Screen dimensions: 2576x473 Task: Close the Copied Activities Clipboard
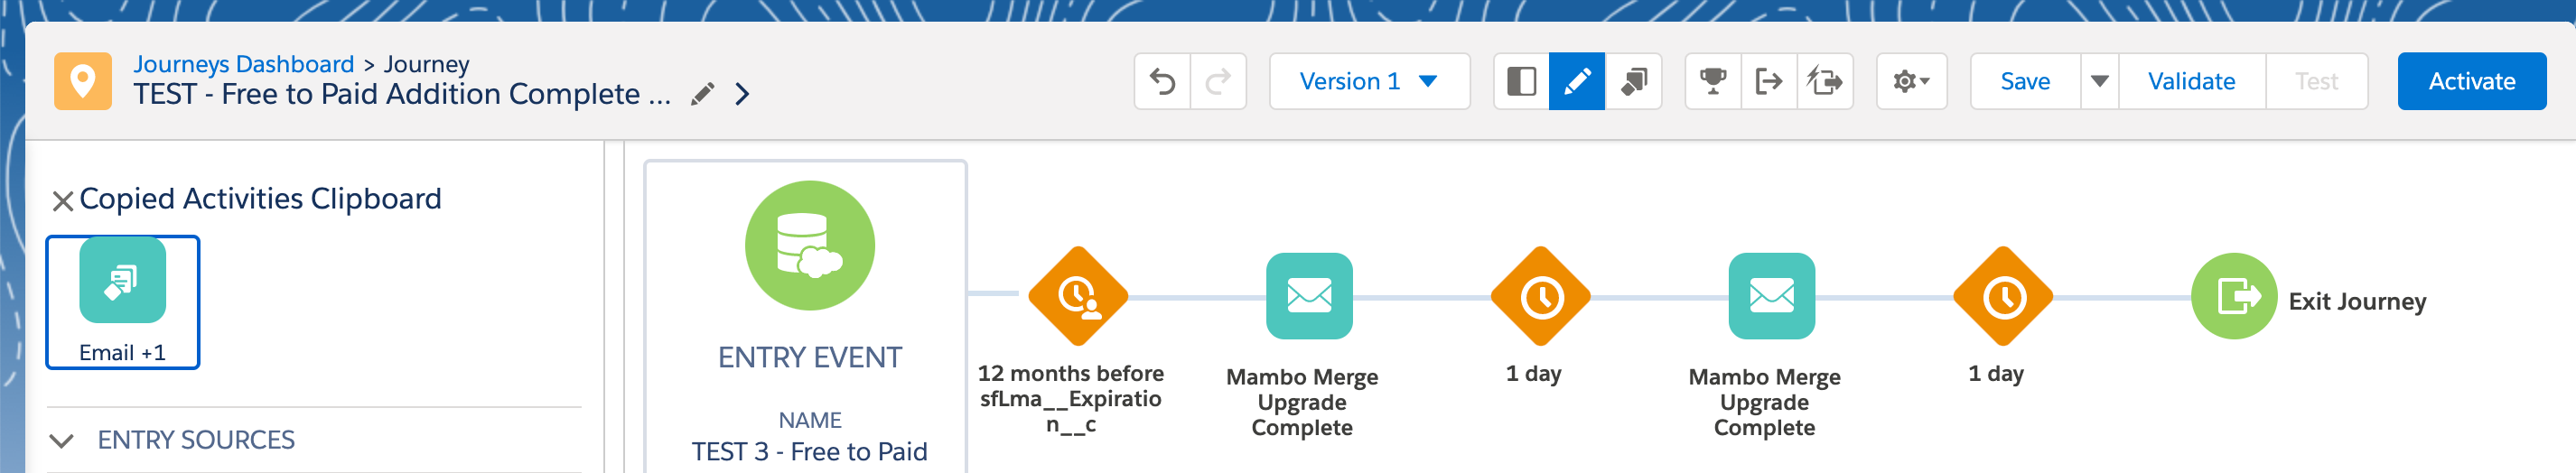click(x=63, y=201)
